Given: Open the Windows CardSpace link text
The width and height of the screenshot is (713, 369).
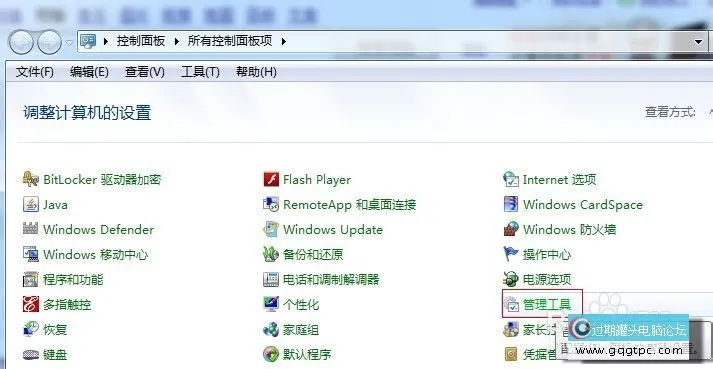Looking at the screenshot, I should tap(583, 204).
